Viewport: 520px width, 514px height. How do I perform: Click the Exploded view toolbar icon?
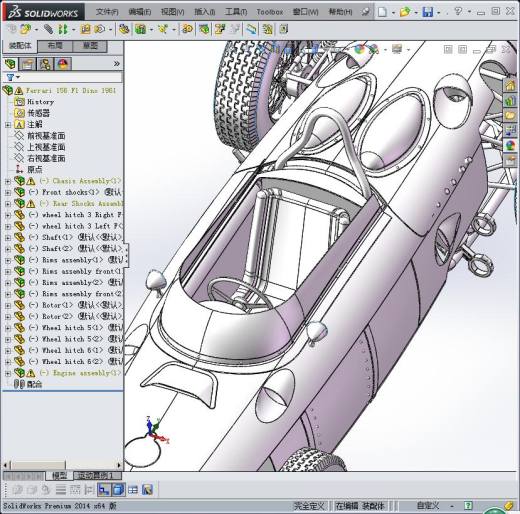click(219, 29)
